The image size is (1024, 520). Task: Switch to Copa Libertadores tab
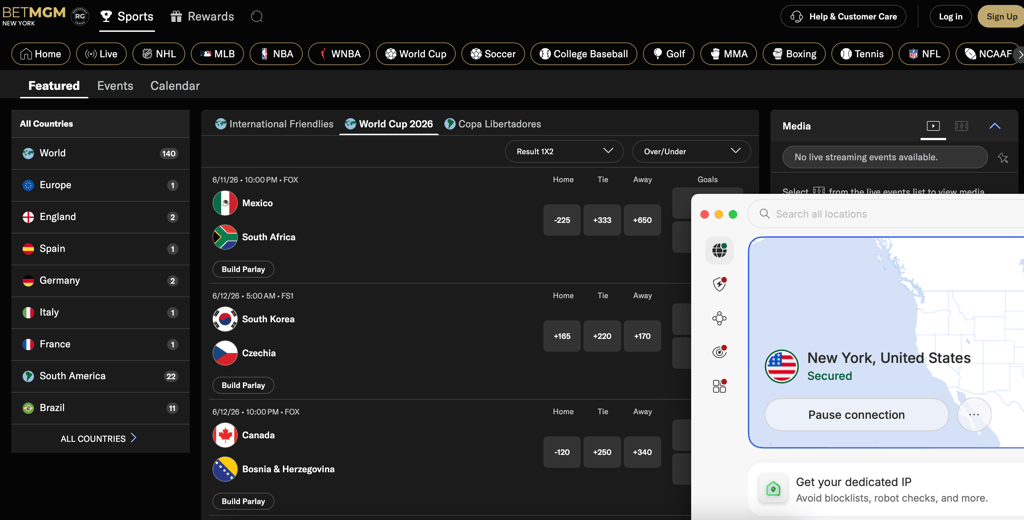pos(492,123)
